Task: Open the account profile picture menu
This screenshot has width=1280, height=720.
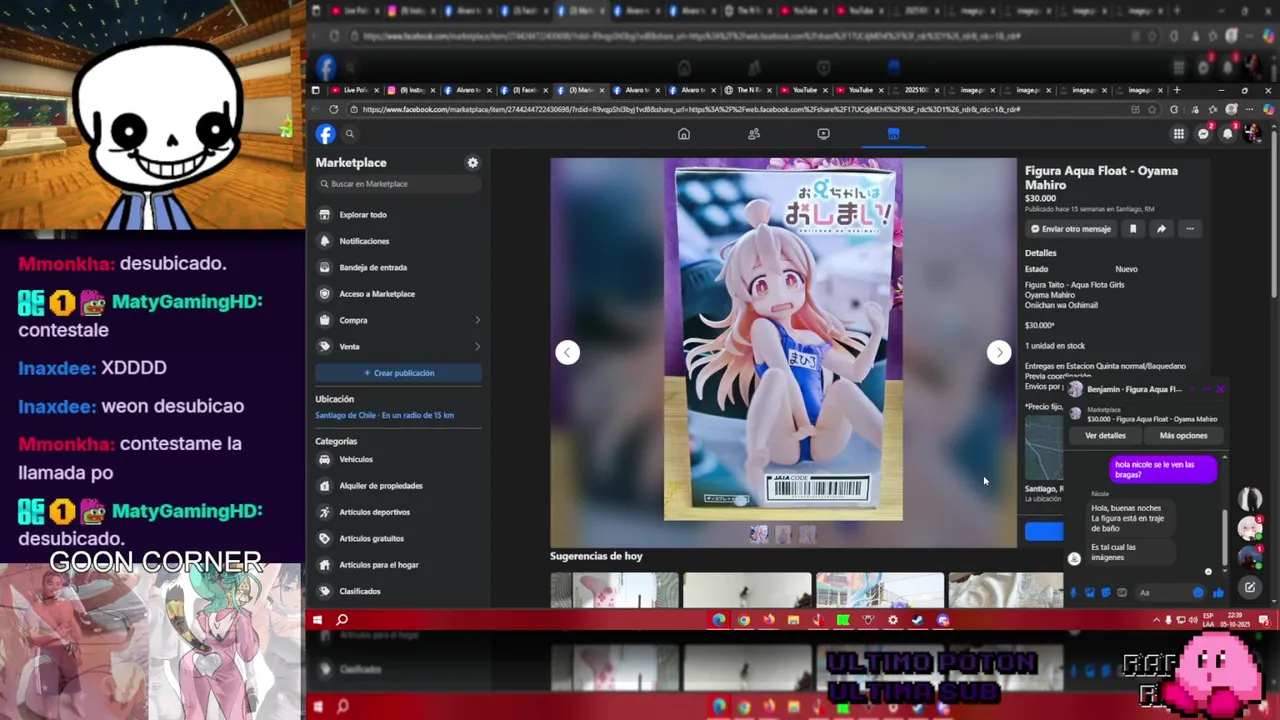Action: [x=1252, y=134]
